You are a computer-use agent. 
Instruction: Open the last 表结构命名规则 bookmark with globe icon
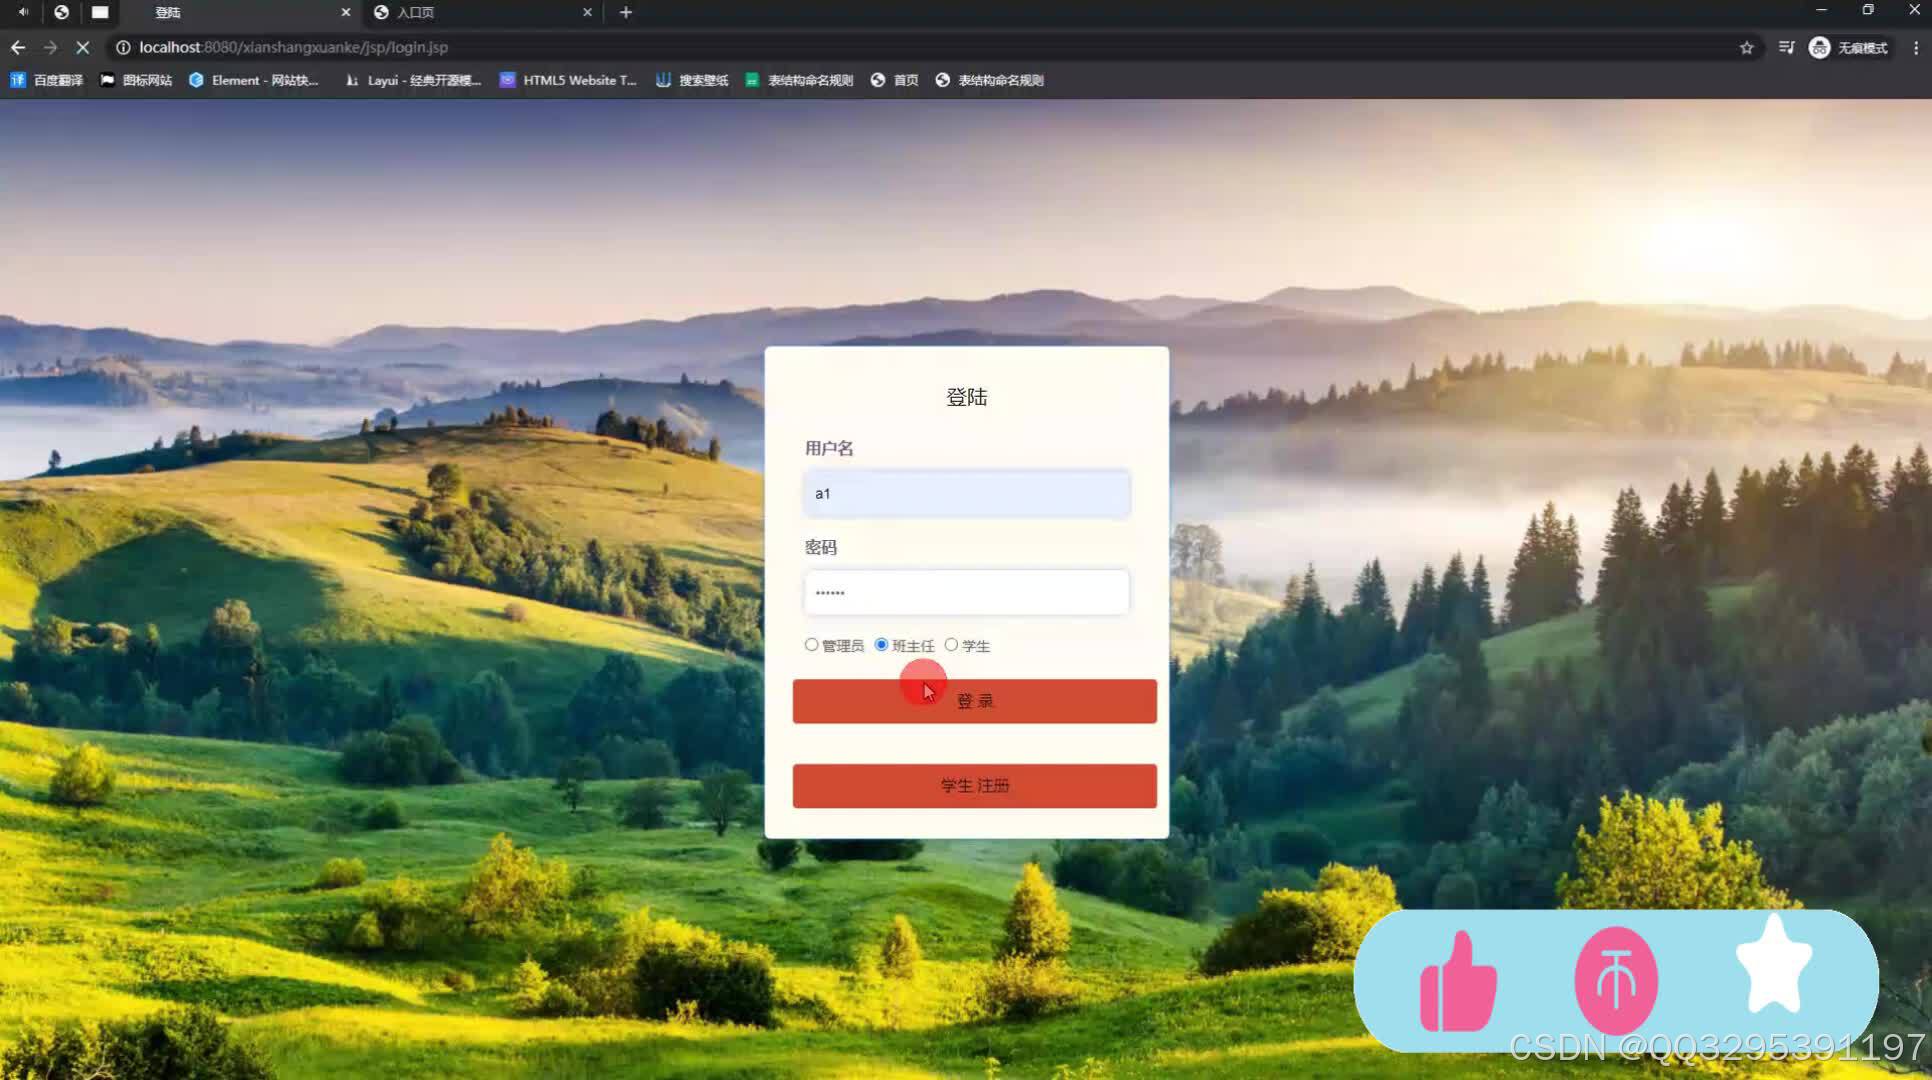tap(989, 80)
